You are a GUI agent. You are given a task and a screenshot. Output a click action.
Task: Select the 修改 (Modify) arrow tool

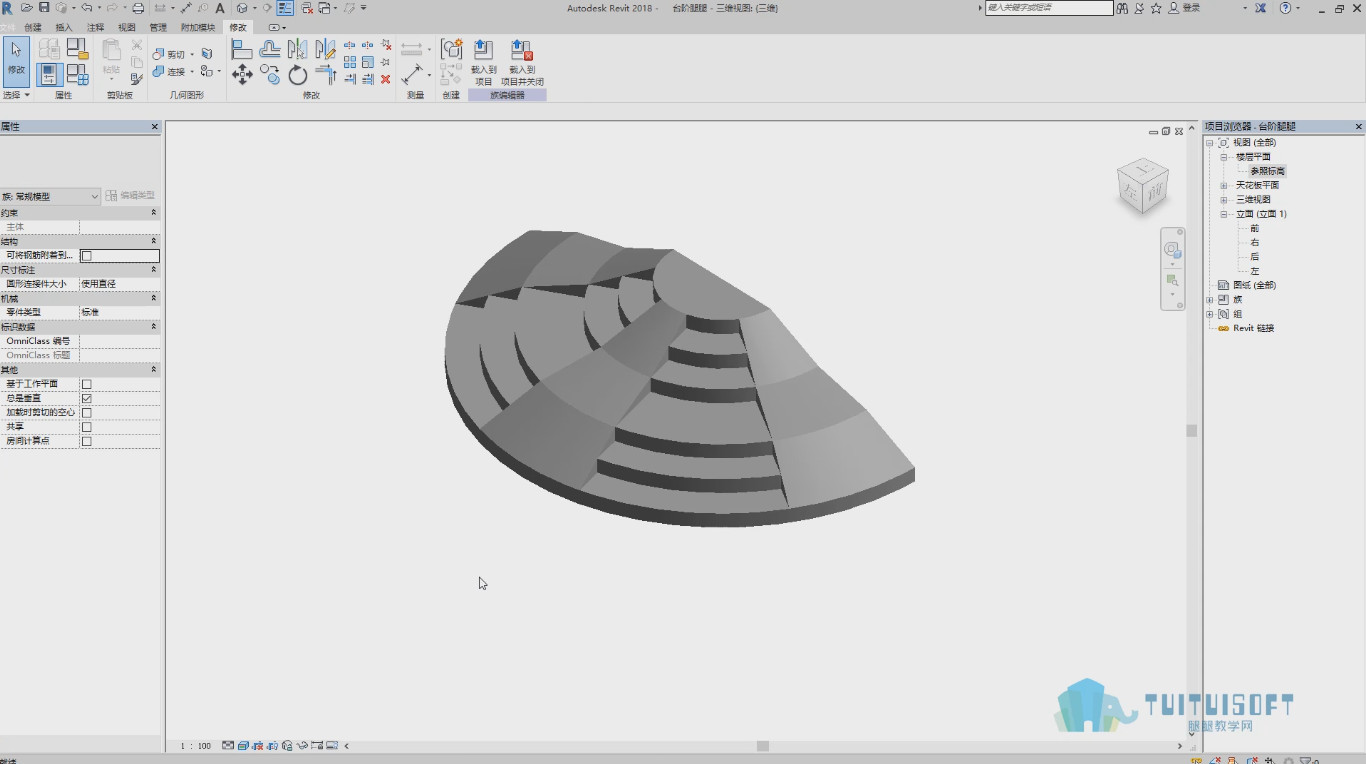click(x=16, y=60)
